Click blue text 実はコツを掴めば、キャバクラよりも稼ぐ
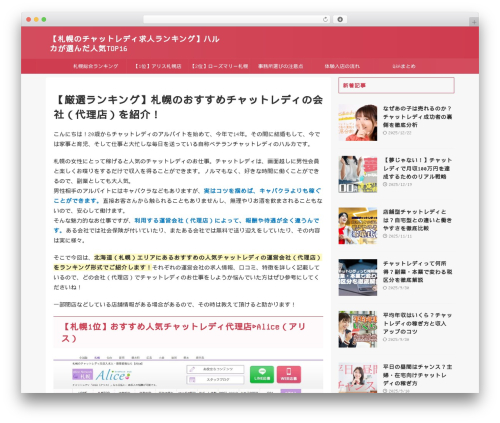 click(262, 191)
